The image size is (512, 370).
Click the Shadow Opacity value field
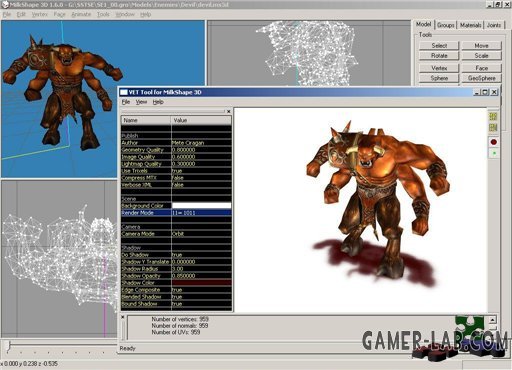(x=201, y=276)
